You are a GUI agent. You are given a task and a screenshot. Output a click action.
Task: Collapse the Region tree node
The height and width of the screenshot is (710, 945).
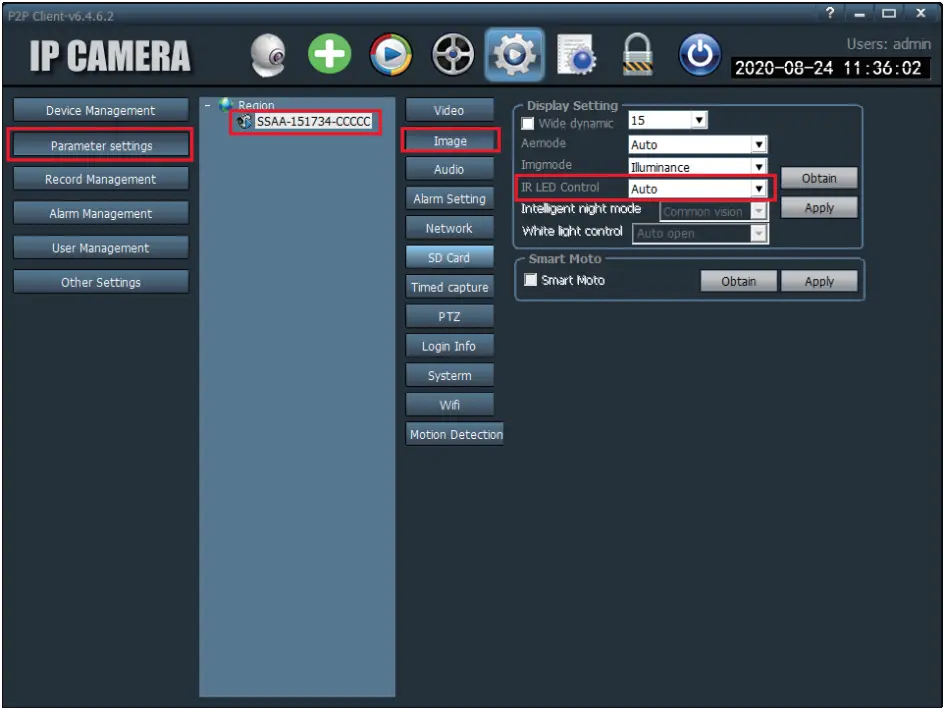pyautogui.click(x=207, y=105)
